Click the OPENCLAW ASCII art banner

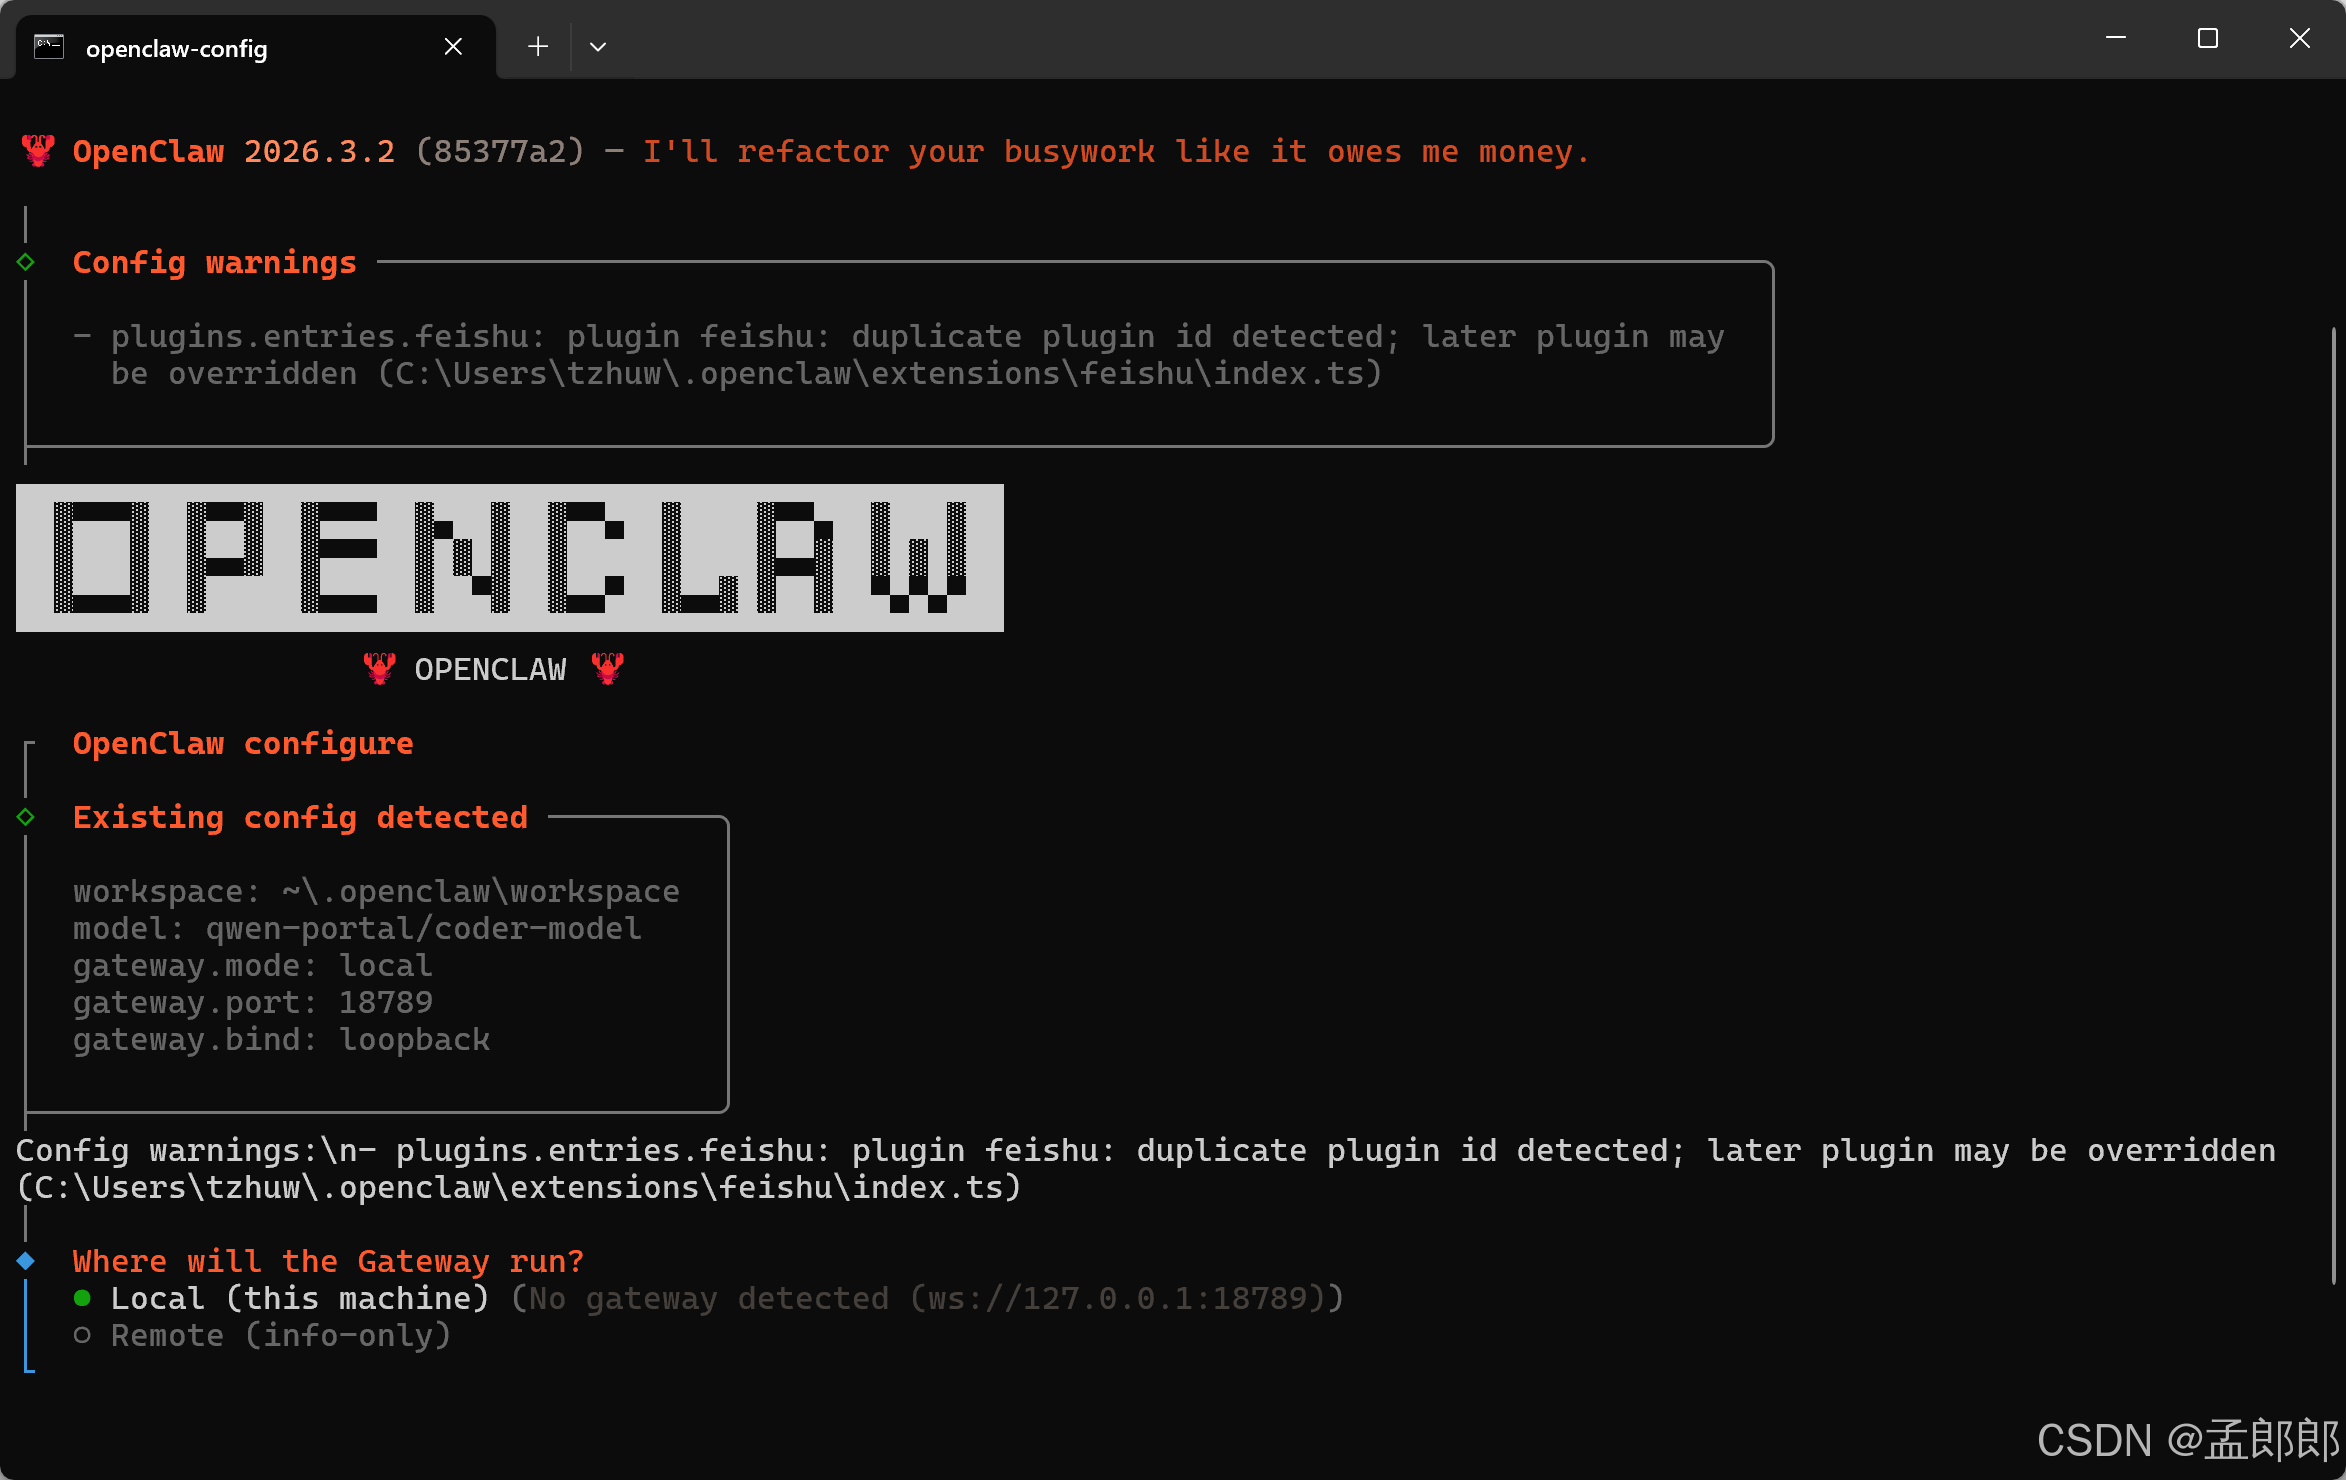coord(510,557)
